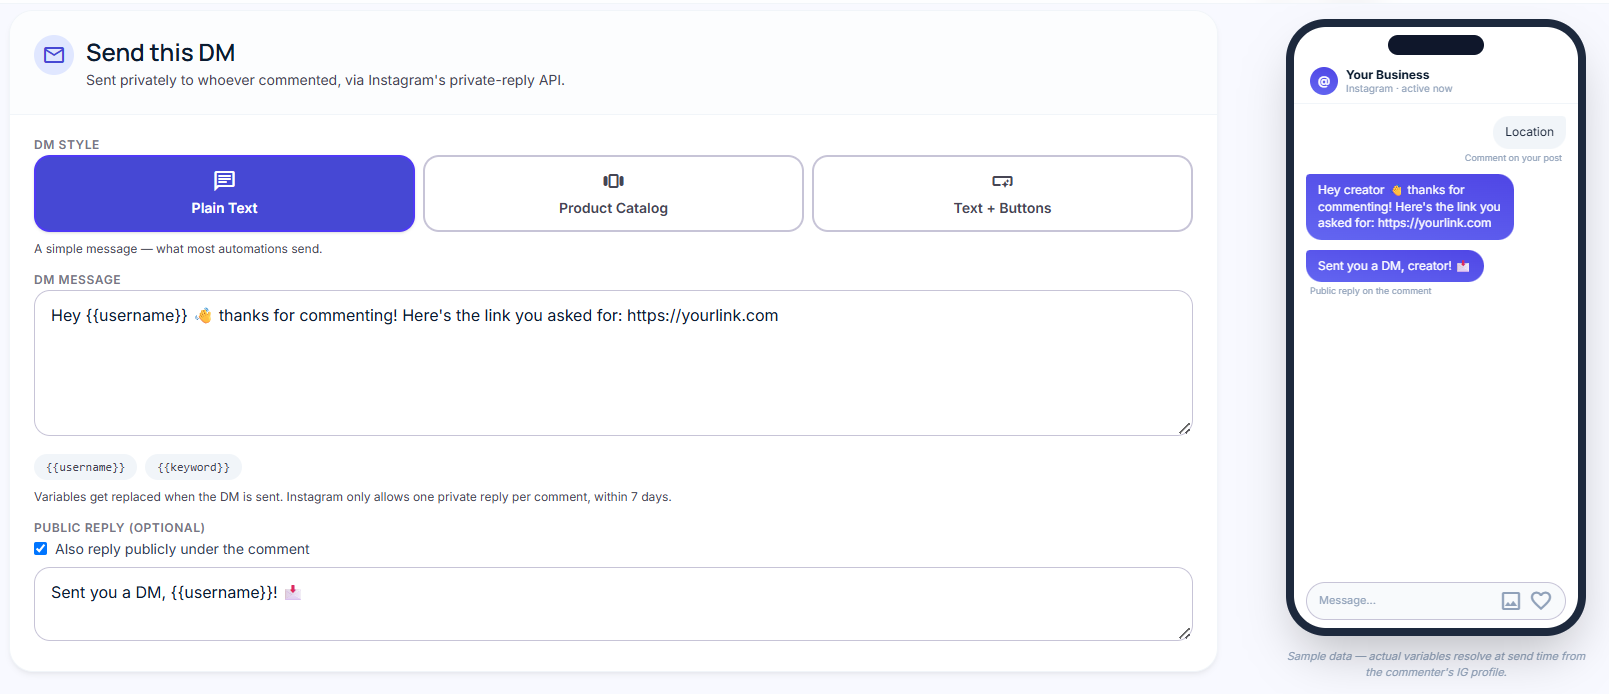Click the image icon in phone message bar
The image size is (1609, 694).
[1511, 601]
